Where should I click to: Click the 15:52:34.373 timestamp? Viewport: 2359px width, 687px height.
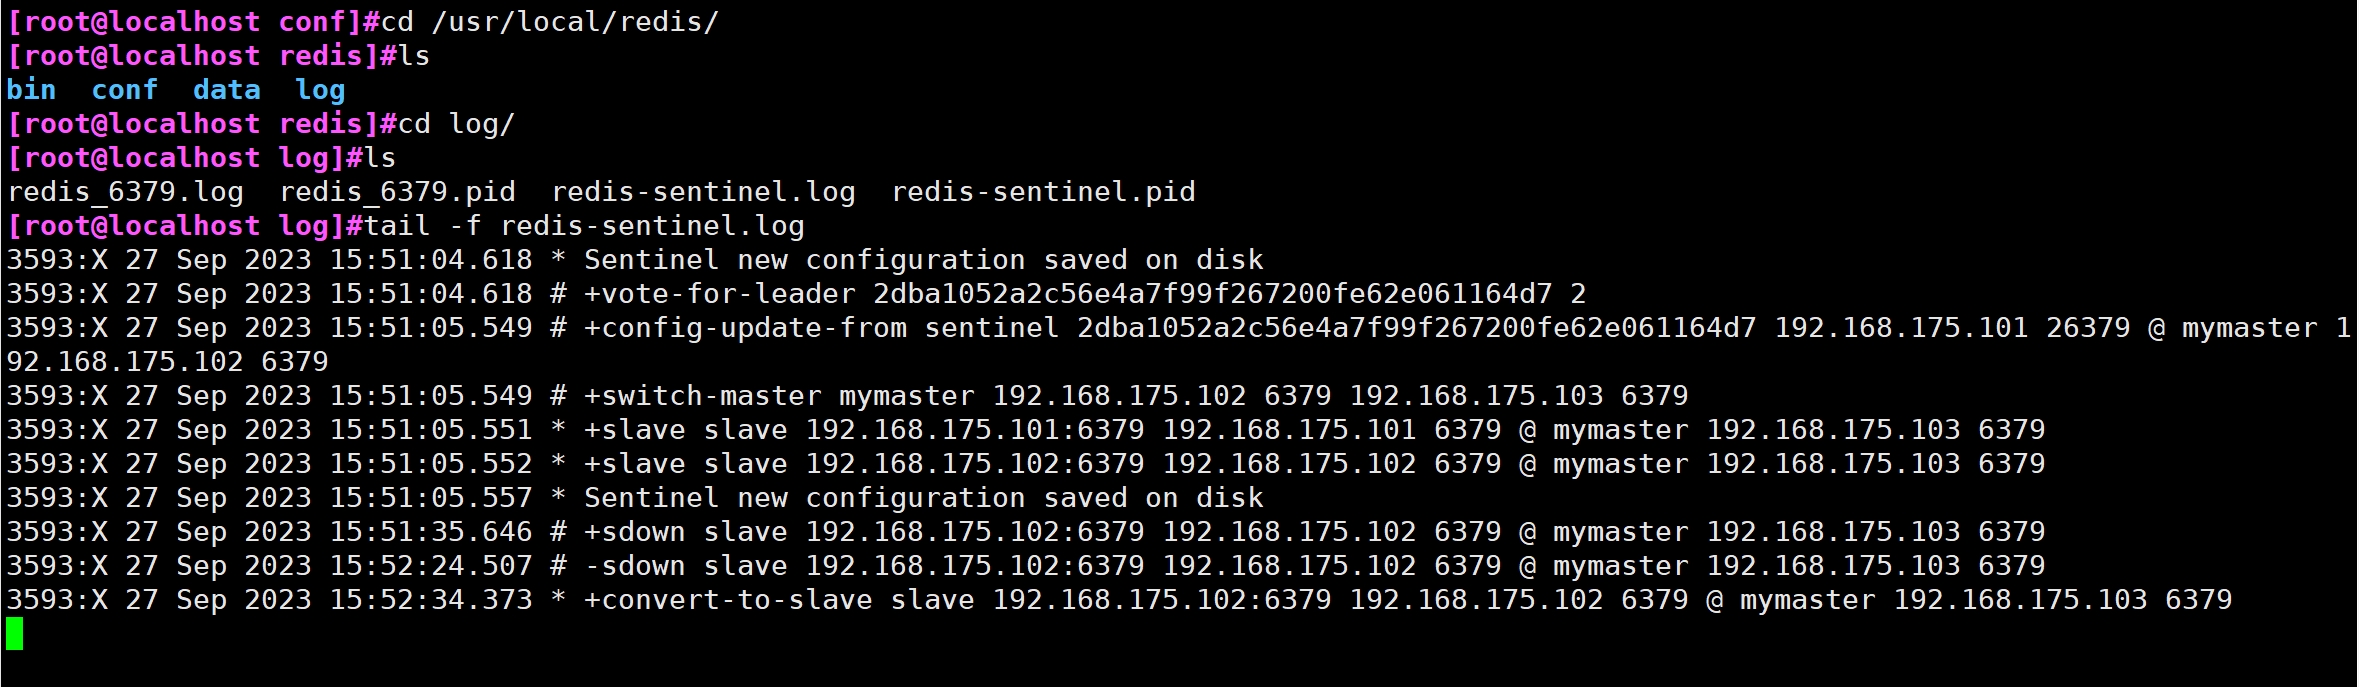tap(431, 600)
